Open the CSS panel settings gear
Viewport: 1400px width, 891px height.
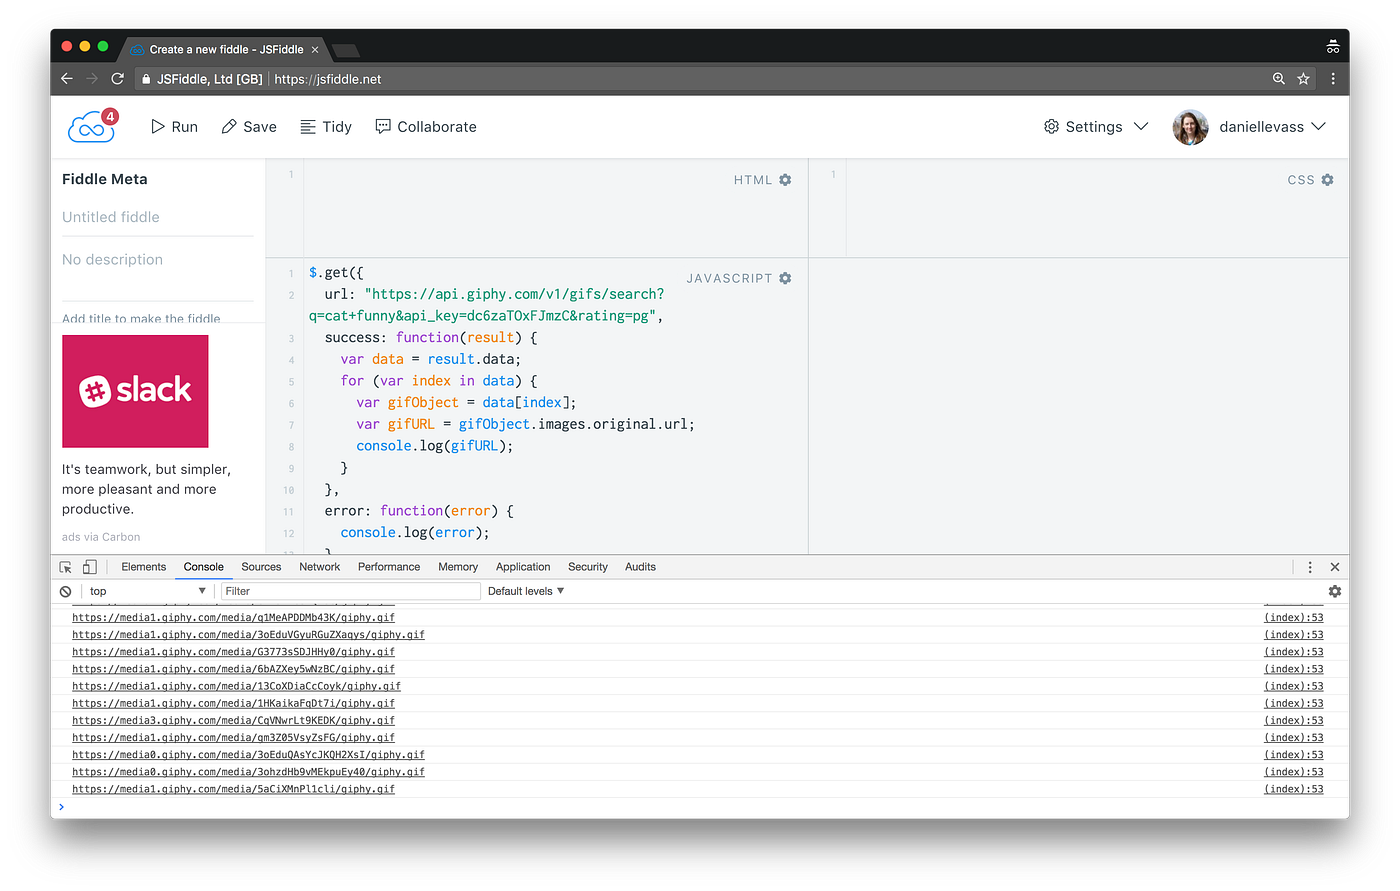tap(1327, 179)
